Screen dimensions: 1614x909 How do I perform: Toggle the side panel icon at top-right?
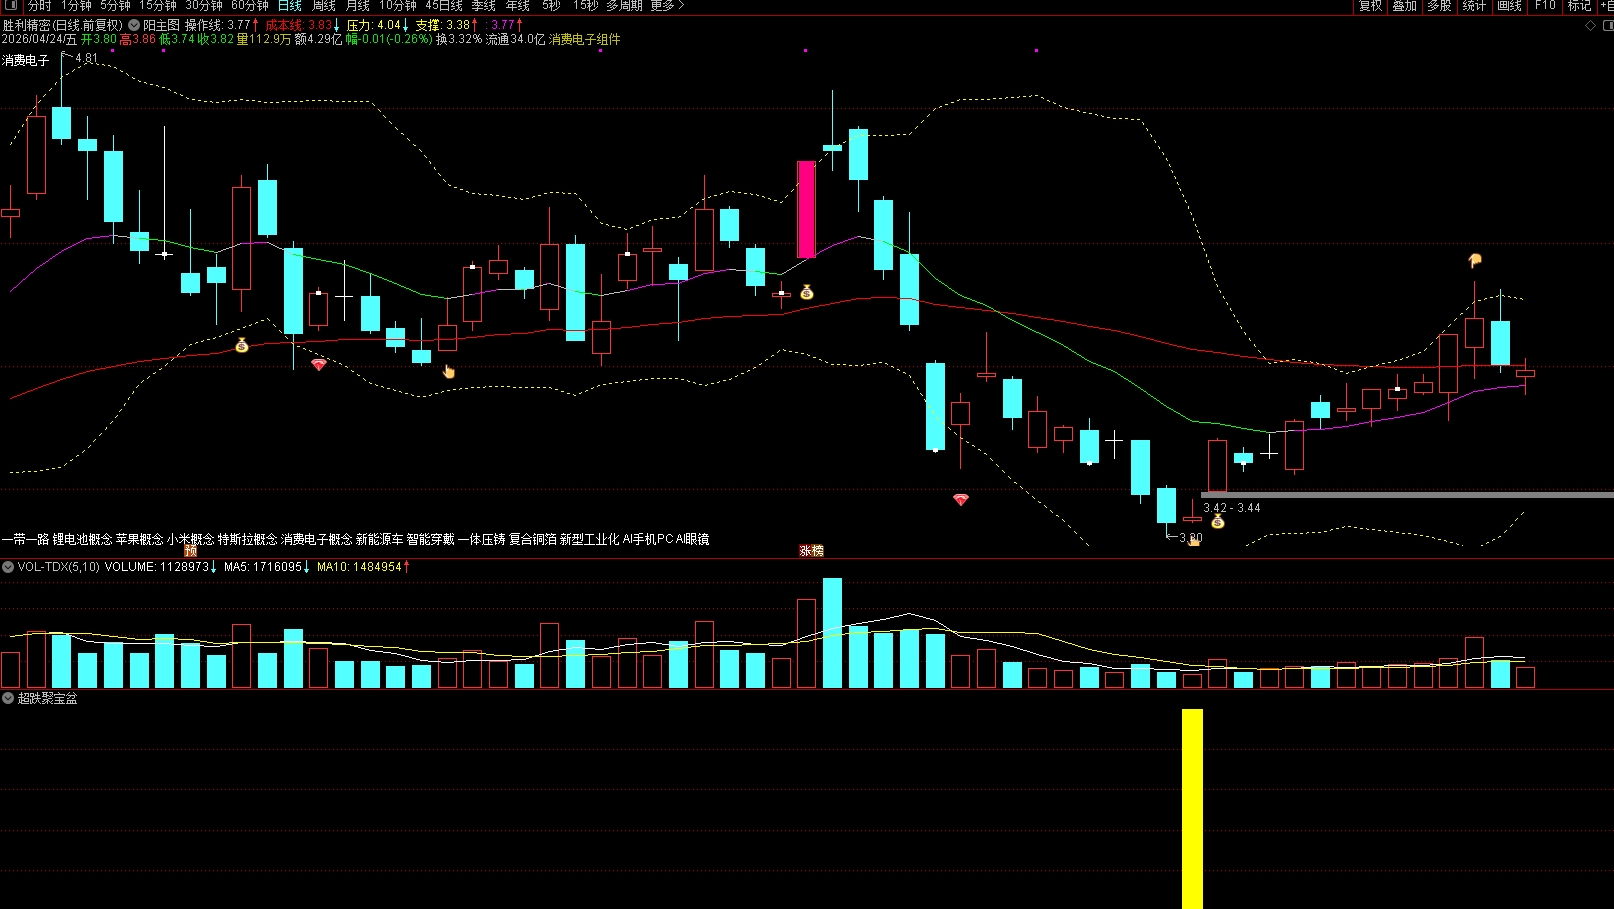pyautogui.click(x=1607, y=25)
